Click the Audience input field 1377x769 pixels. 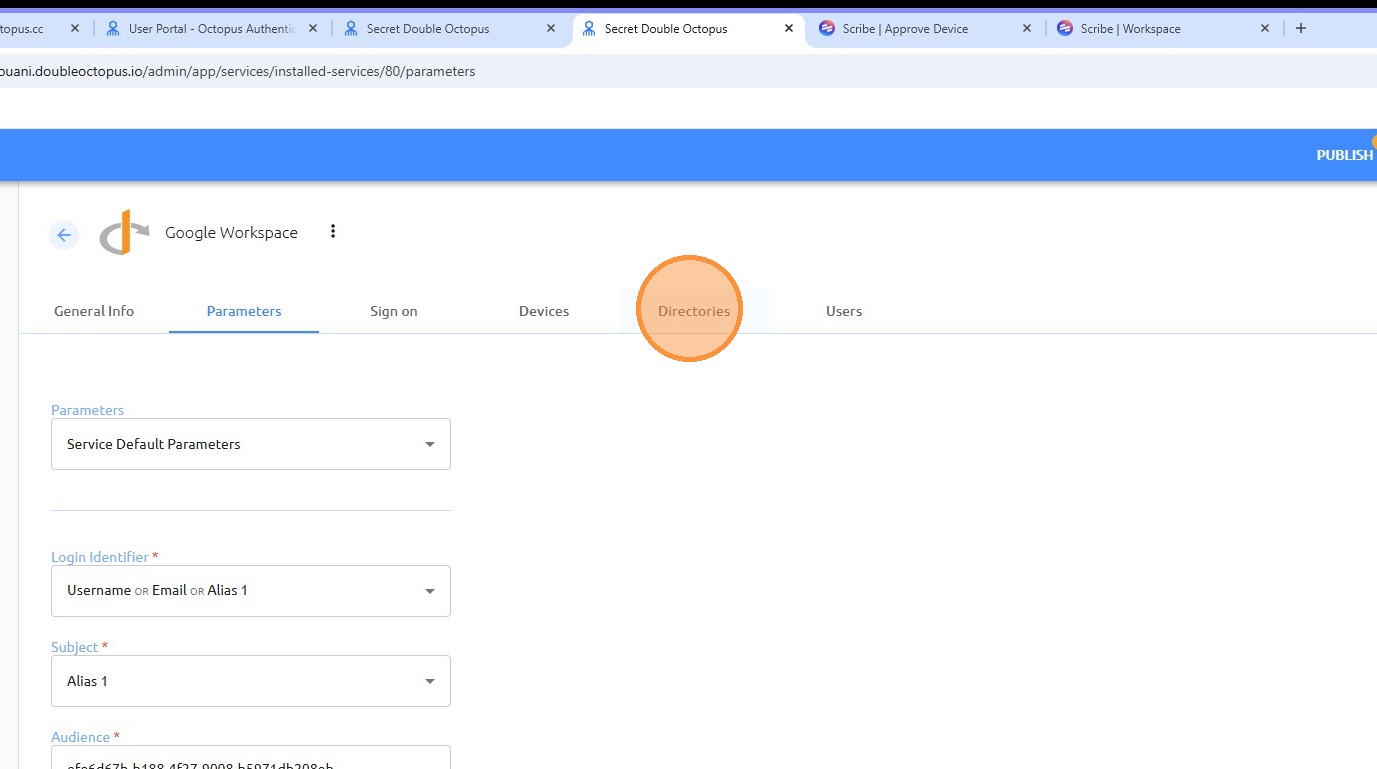[251, 758]
